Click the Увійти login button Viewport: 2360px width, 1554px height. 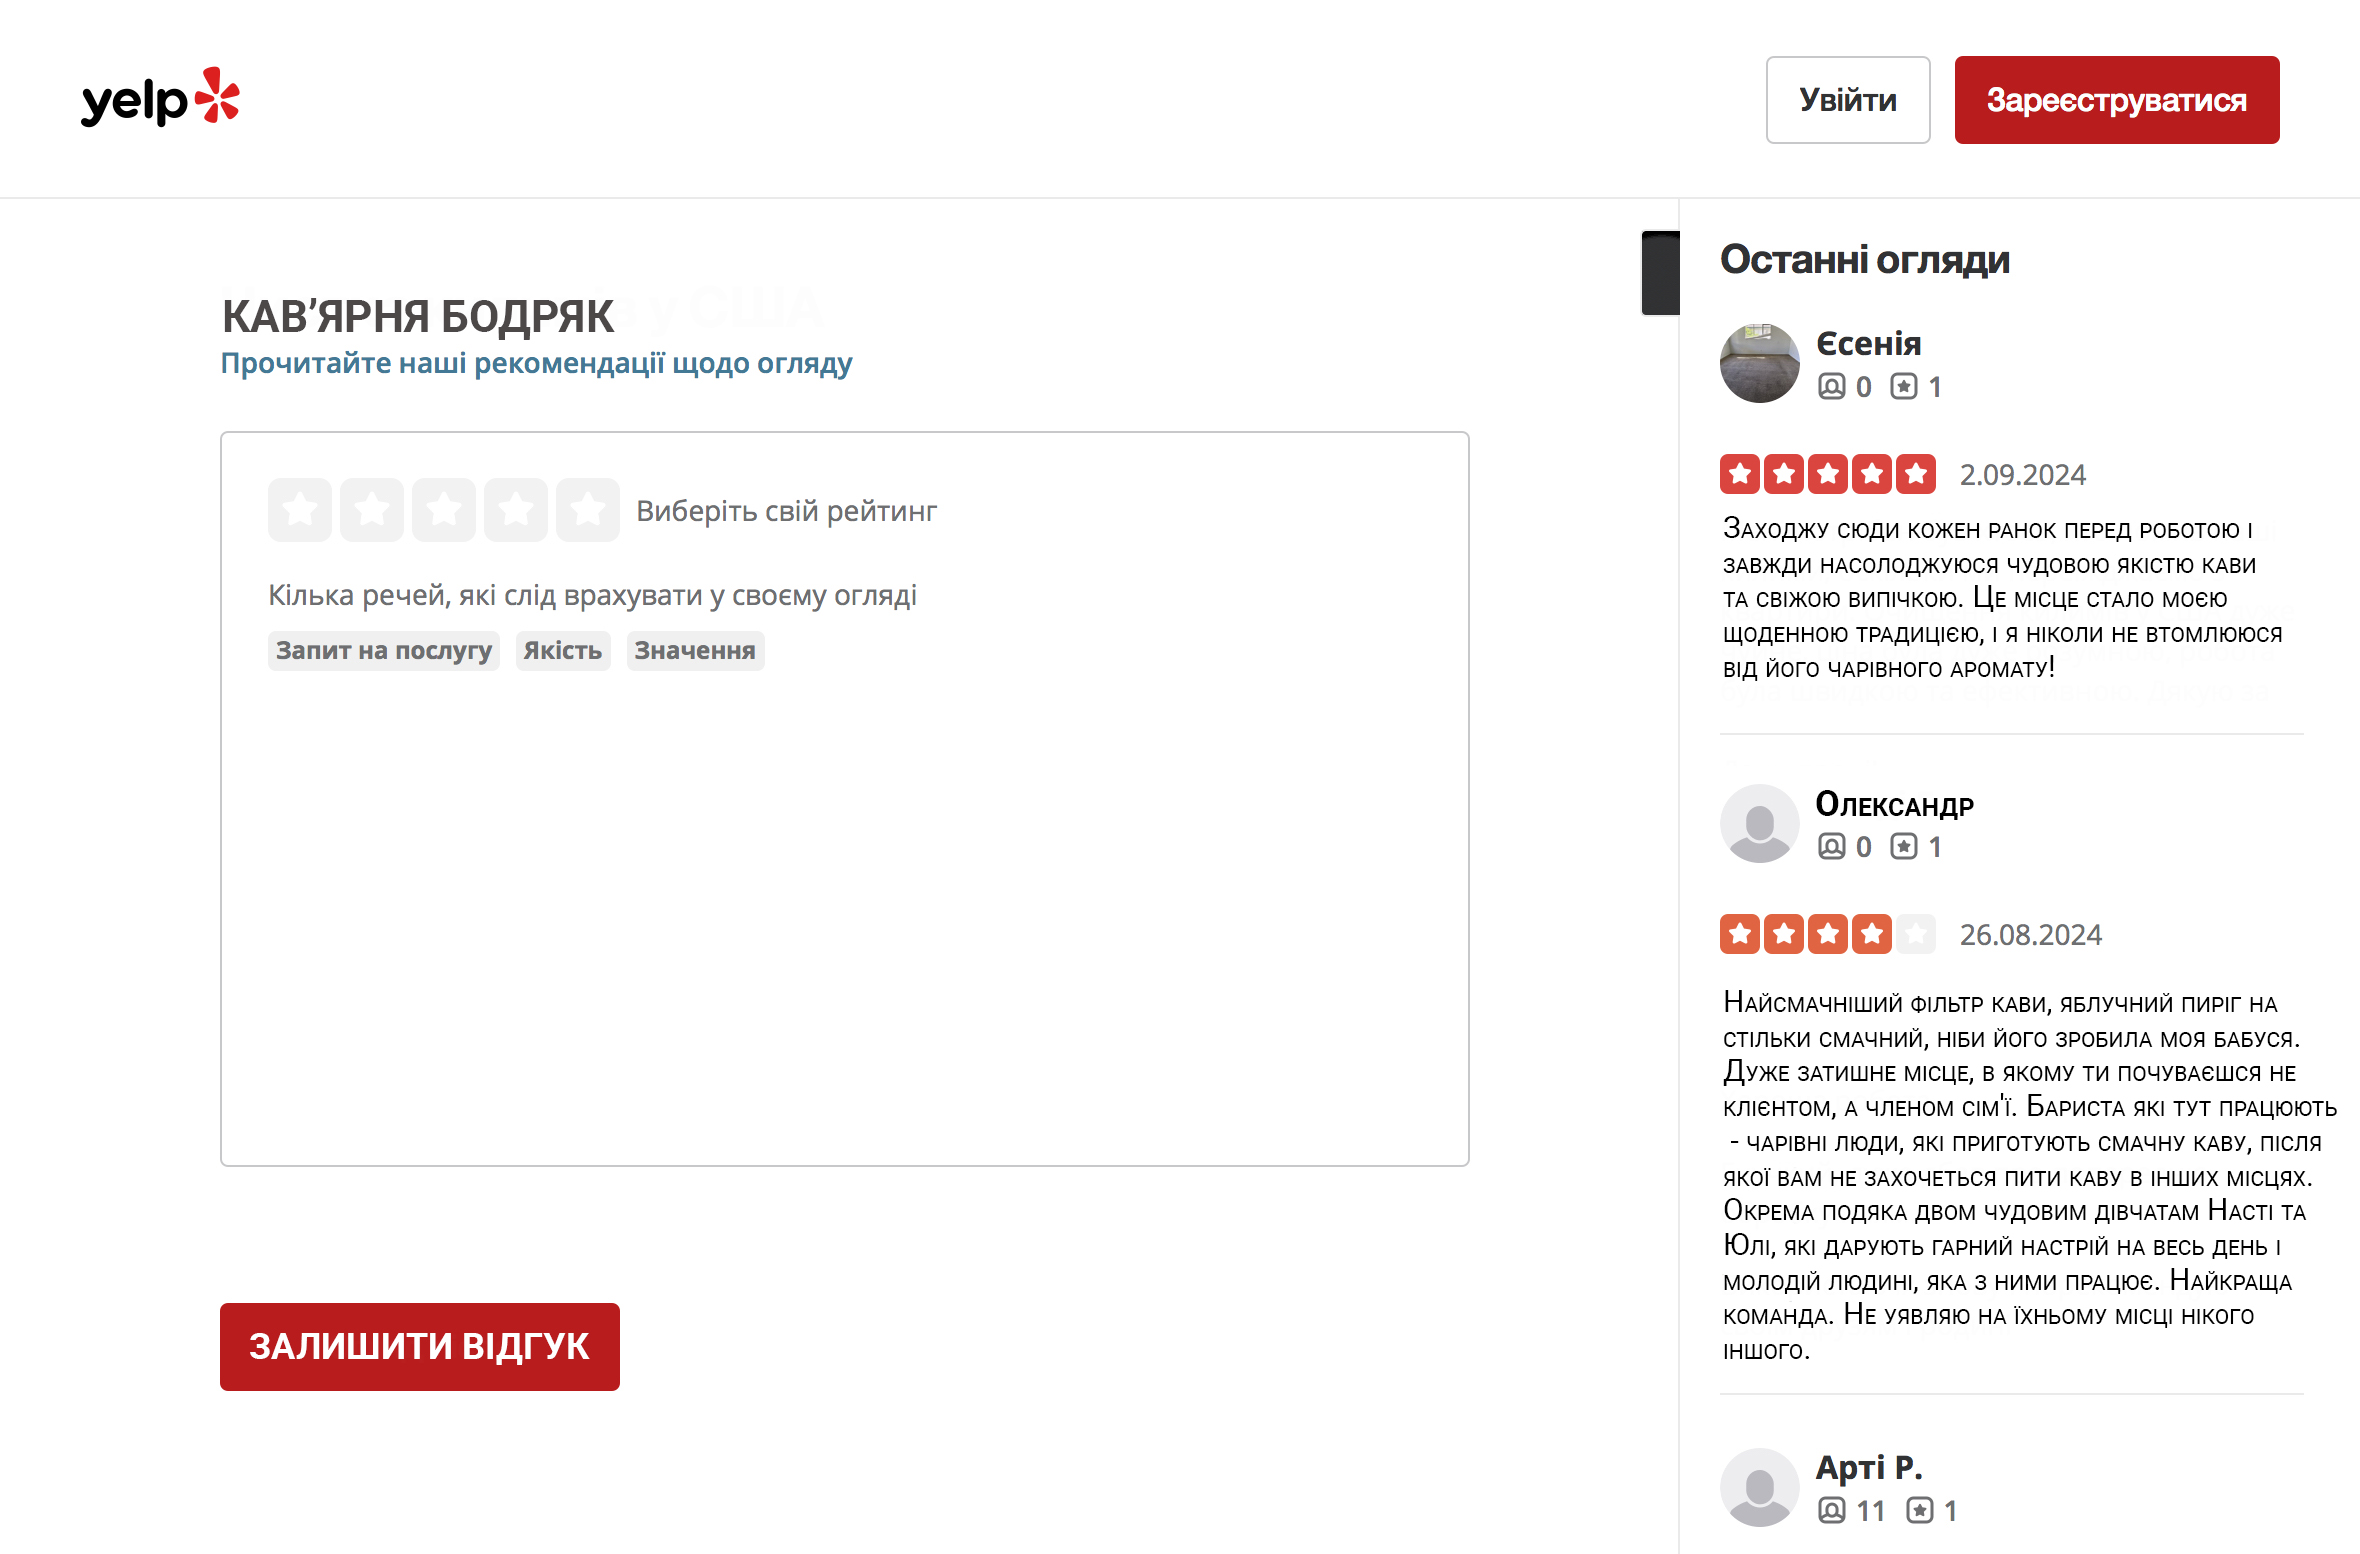[x=1847, y=100]
